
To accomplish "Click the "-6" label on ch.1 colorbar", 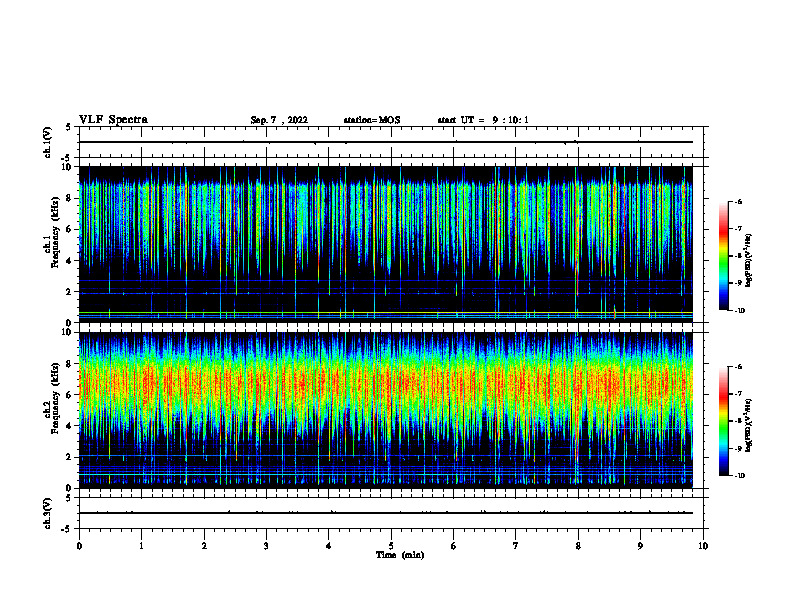I will coord(738,202).
